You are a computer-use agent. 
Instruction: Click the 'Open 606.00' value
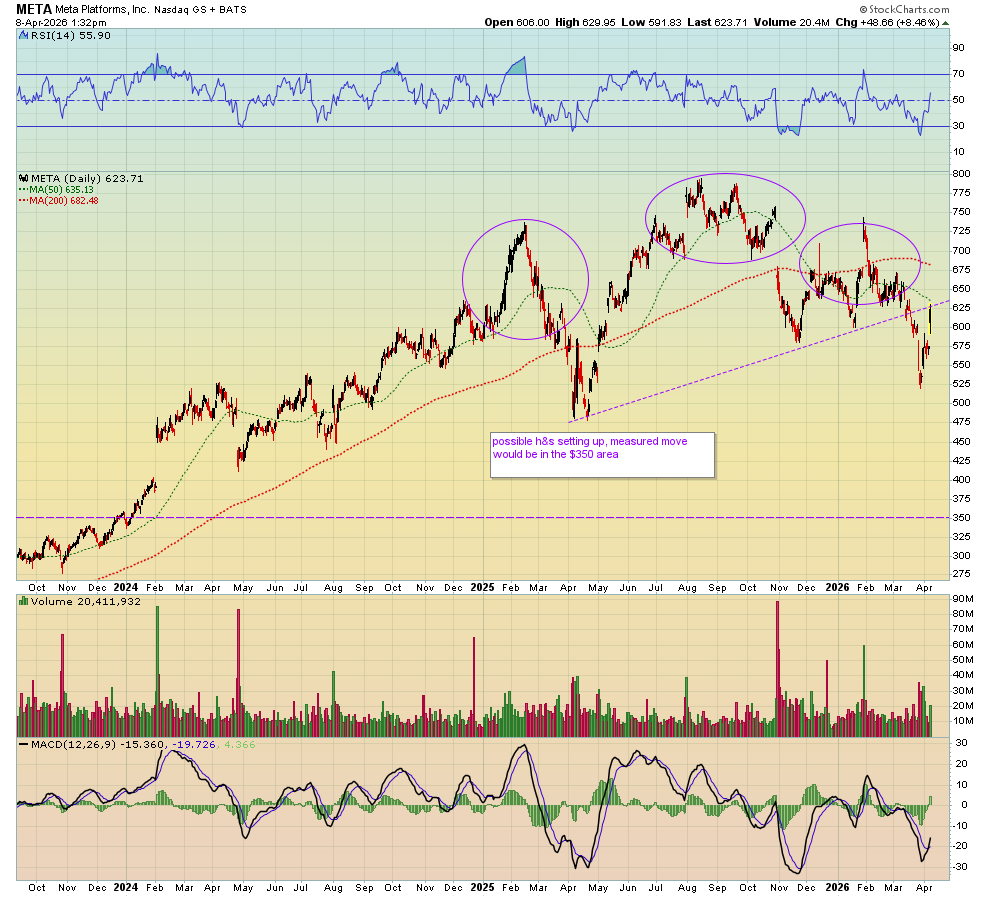517,22
